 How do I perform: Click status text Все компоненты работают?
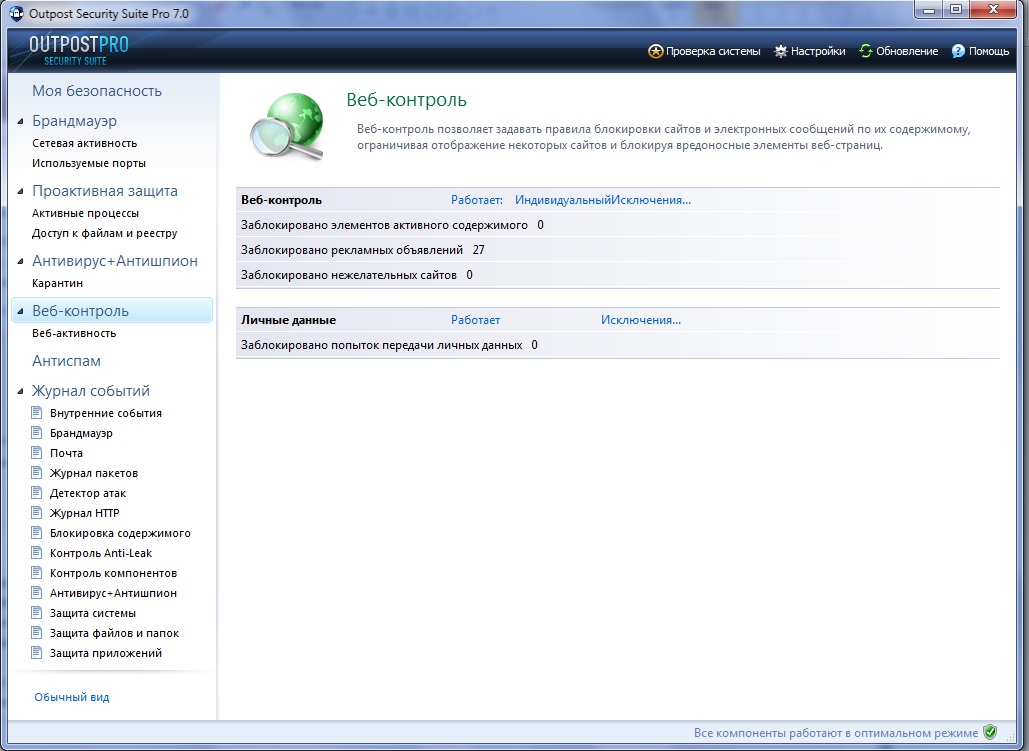pyautogui.click(x=835, y=733)
